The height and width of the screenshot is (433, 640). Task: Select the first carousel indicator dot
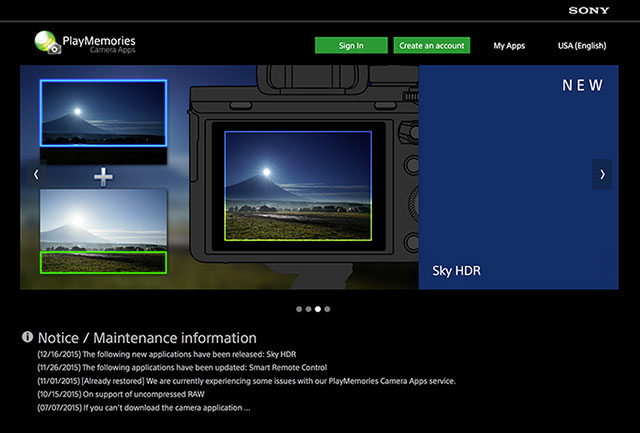299,309
